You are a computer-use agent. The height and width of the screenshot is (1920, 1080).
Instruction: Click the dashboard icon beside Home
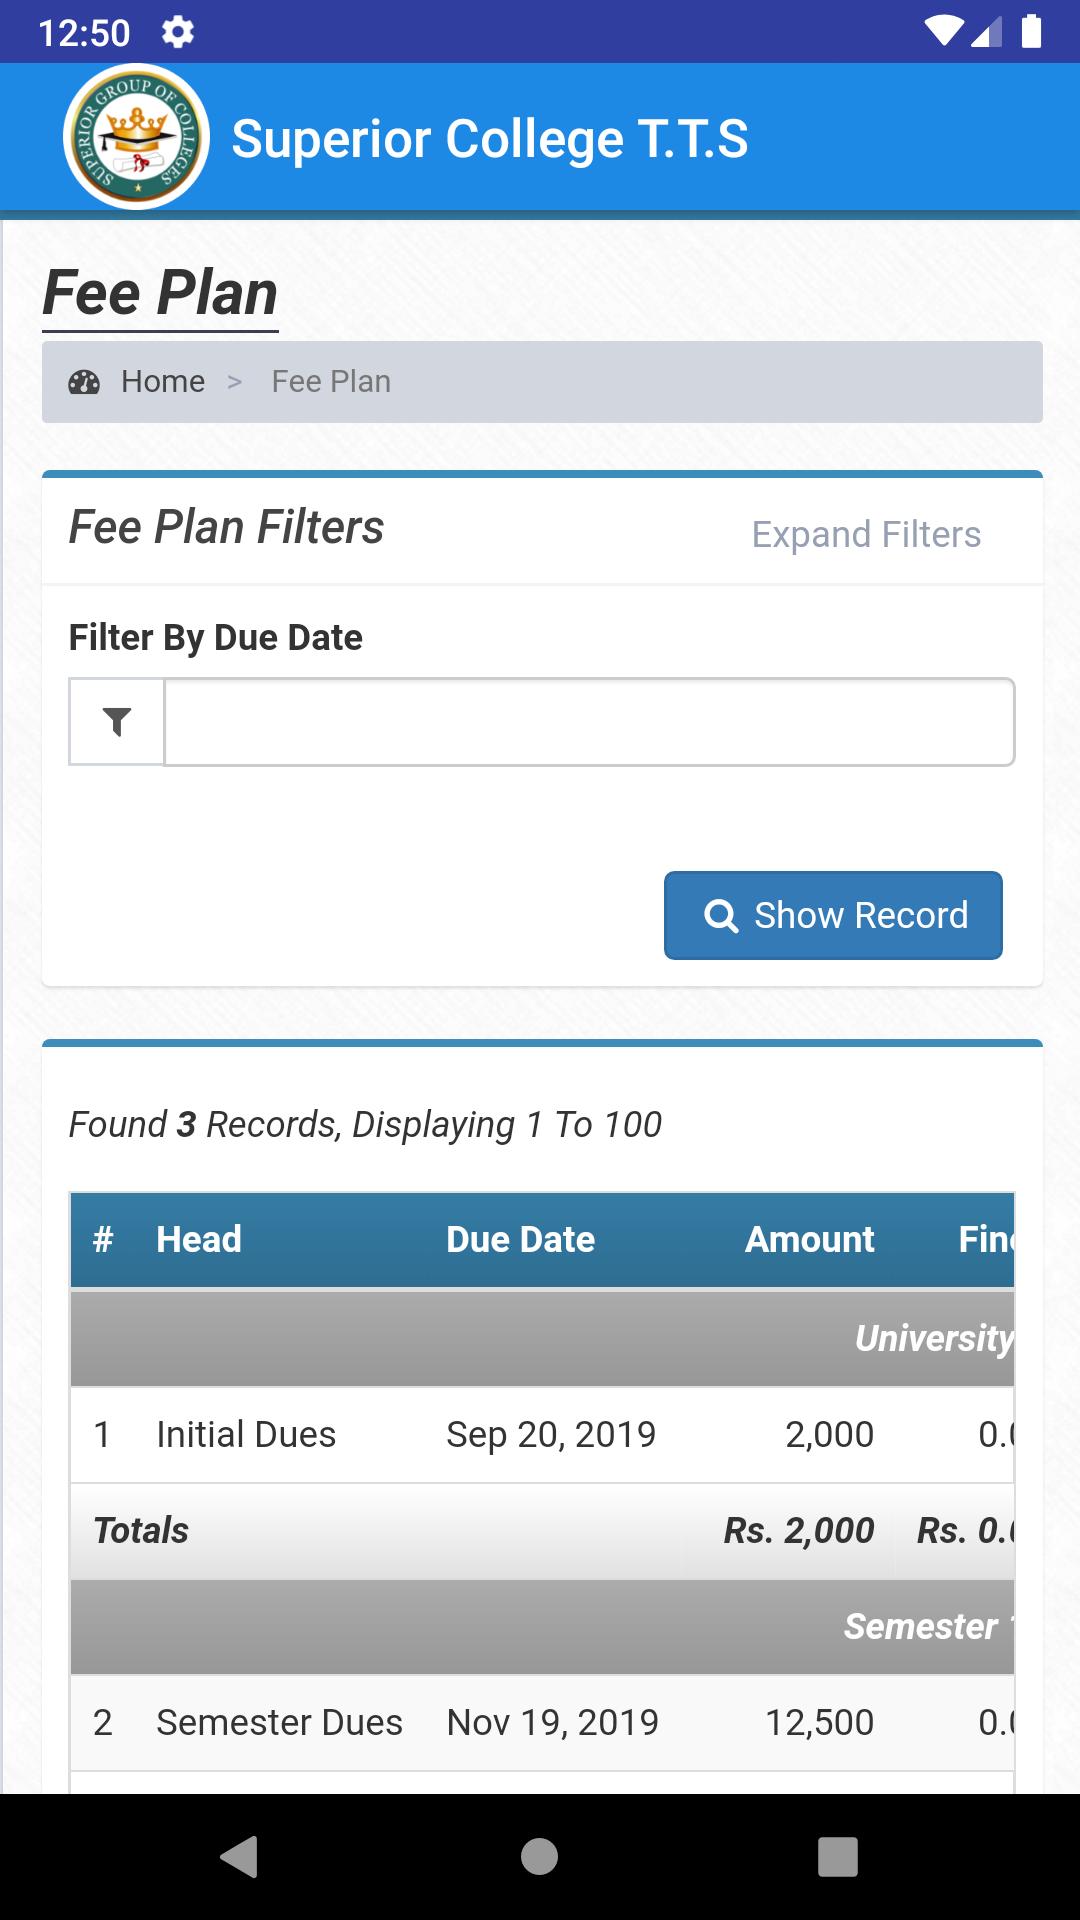point(84,382)
